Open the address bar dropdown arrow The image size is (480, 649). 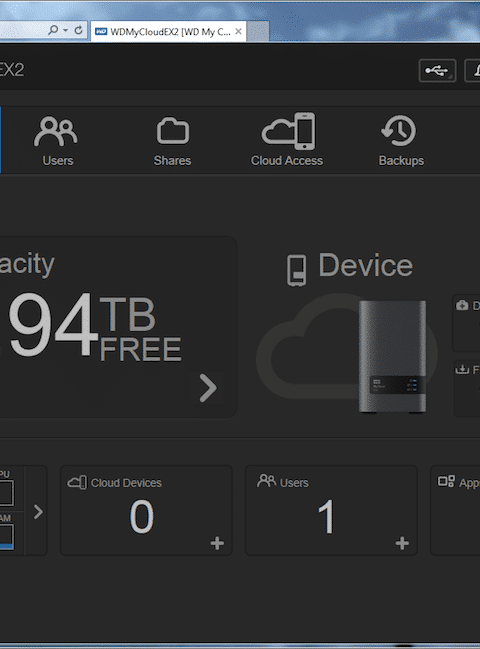point(65,30)
